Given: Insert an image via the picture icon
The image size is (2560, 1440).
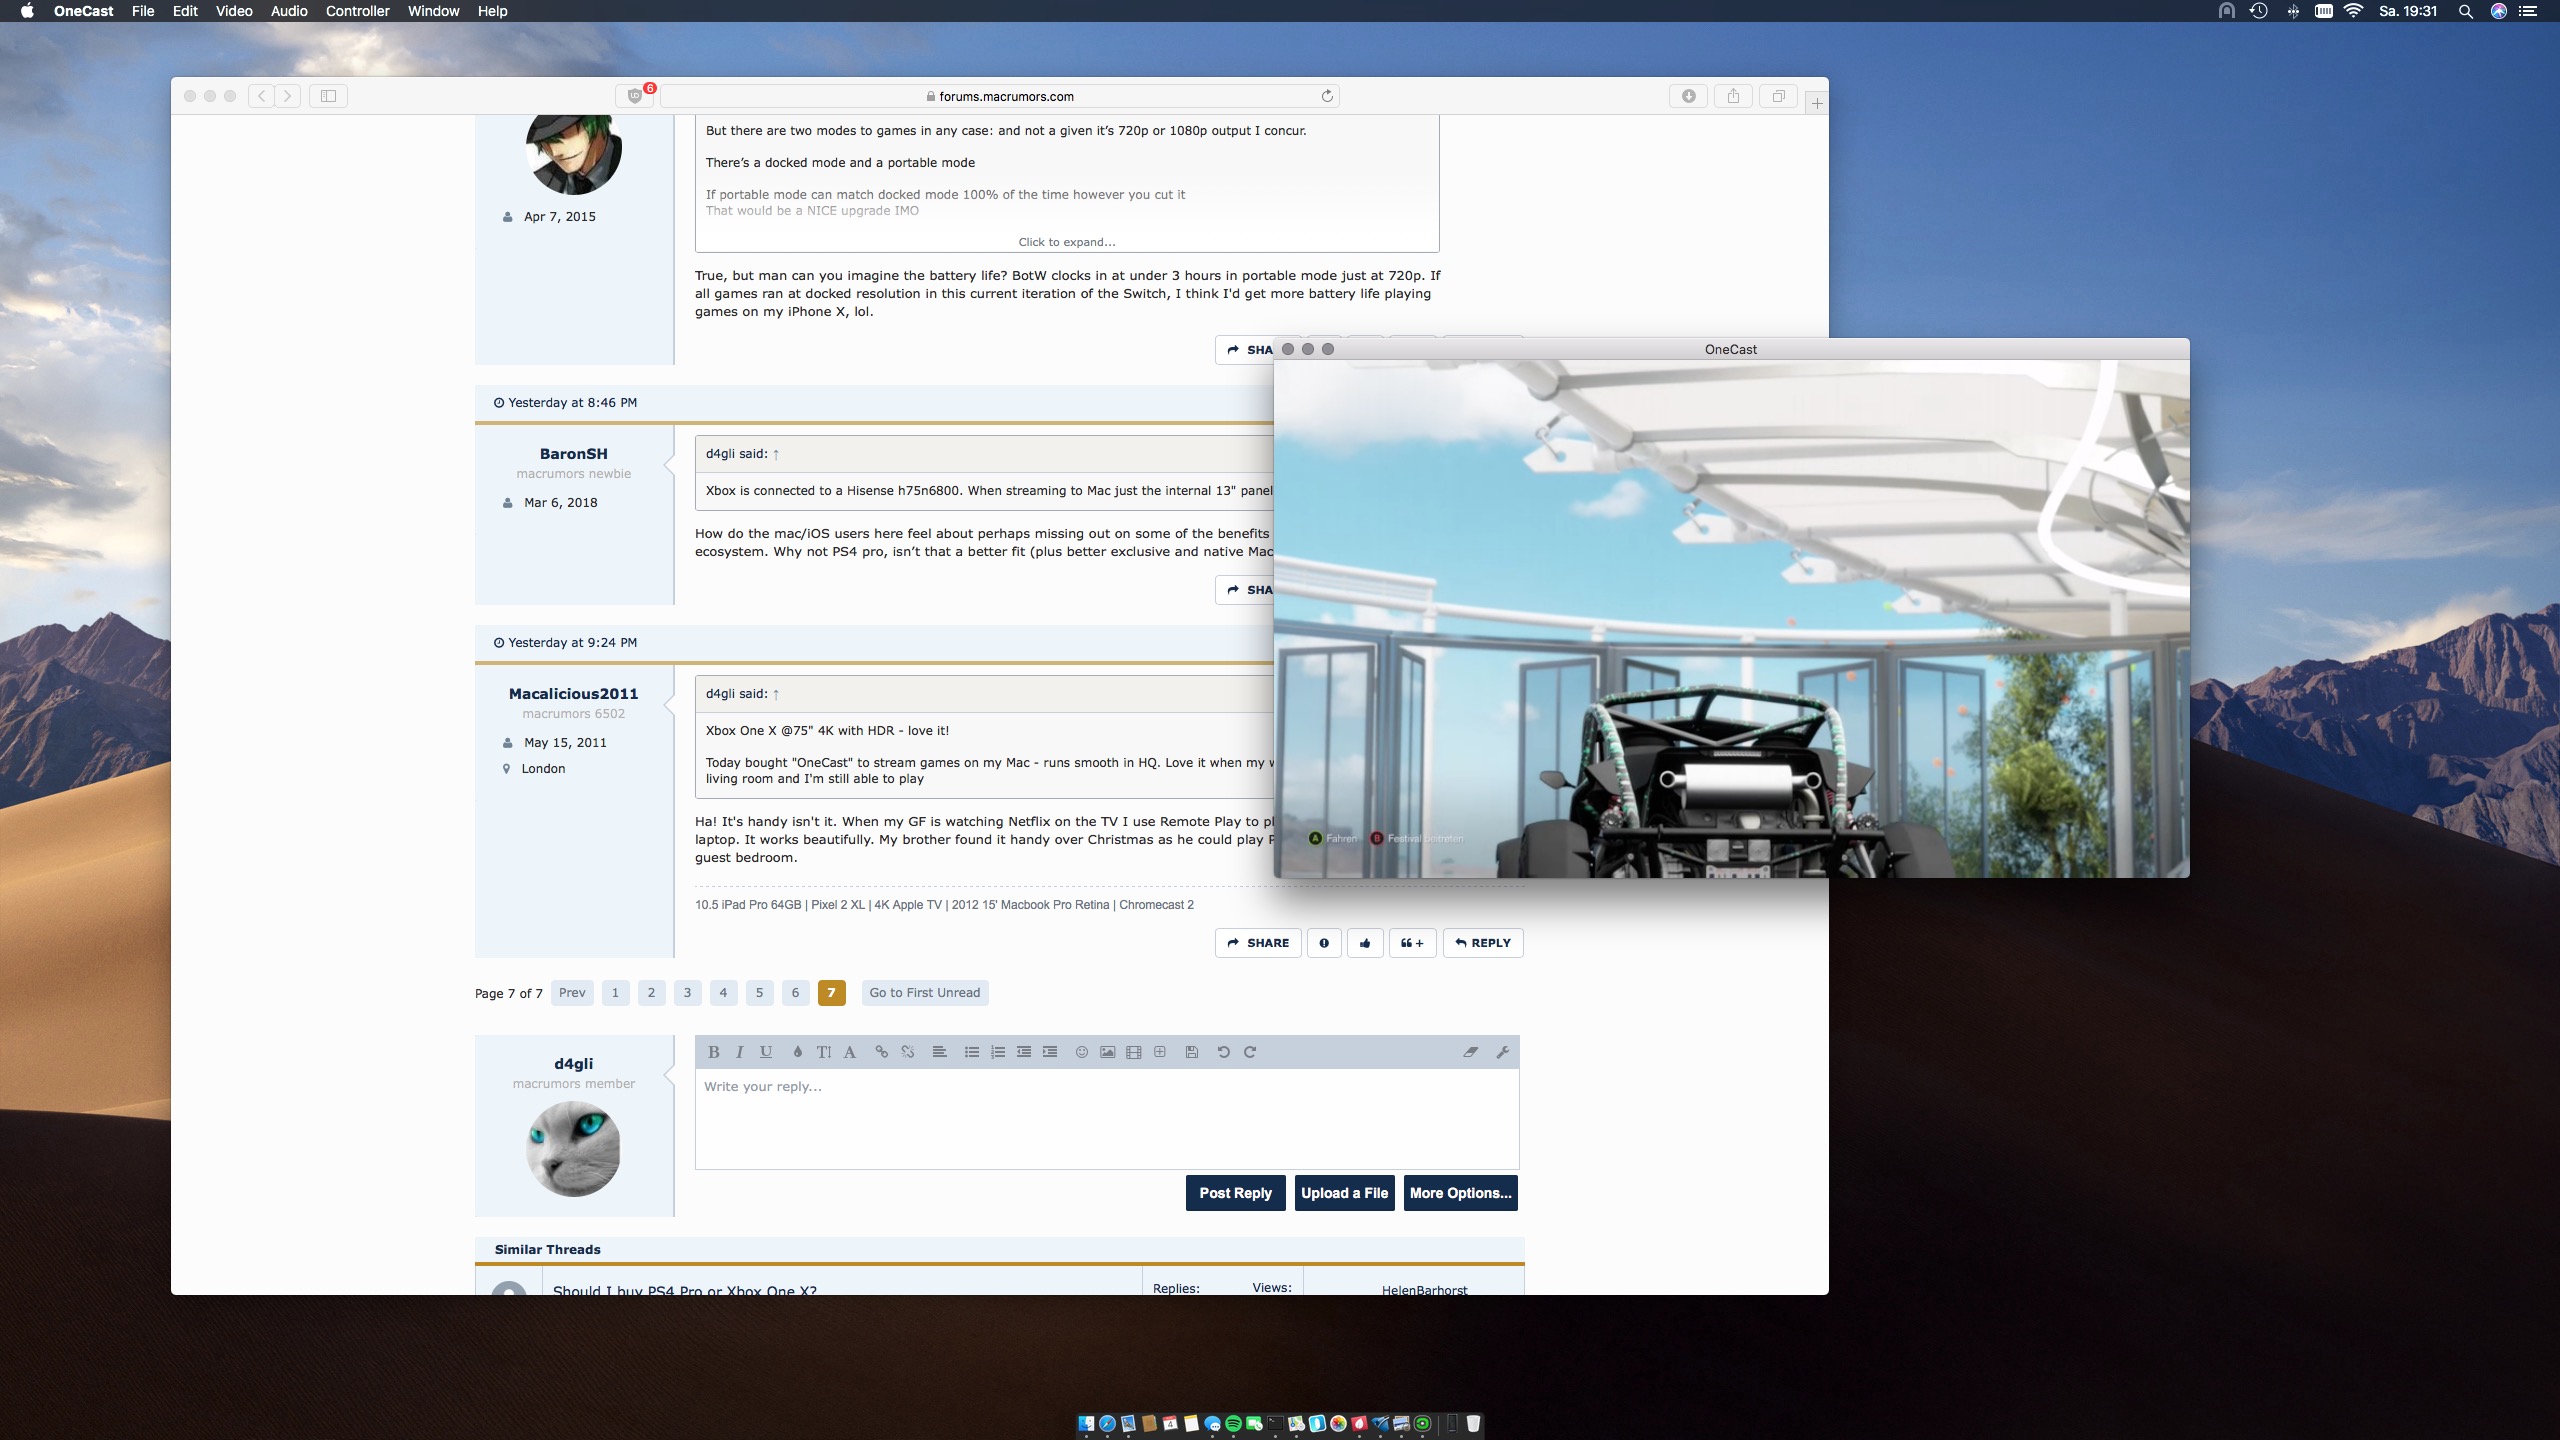Looking at the screenshot, I should pos(1107,1052).
